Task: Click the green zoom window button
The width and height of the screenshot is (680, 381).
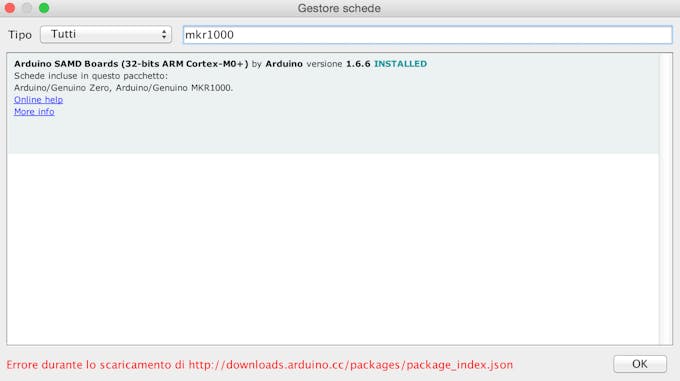Action: 44,8
